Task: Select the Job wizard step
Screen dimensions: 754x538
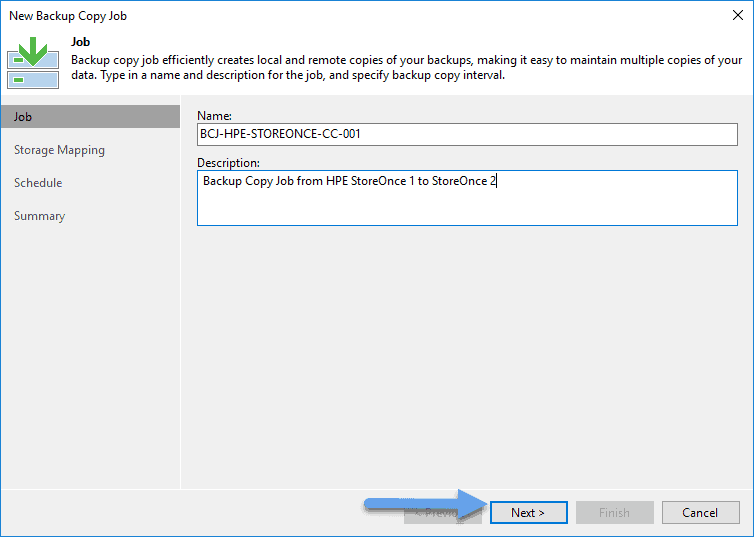Action: coord(90,117)
